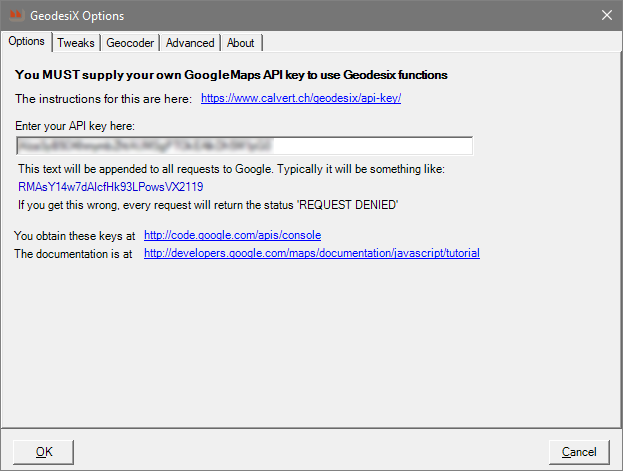Viewport: 623px width, 471px height.
Task: Click the 'Enter your API key here:' label
Action: [75, 126]
